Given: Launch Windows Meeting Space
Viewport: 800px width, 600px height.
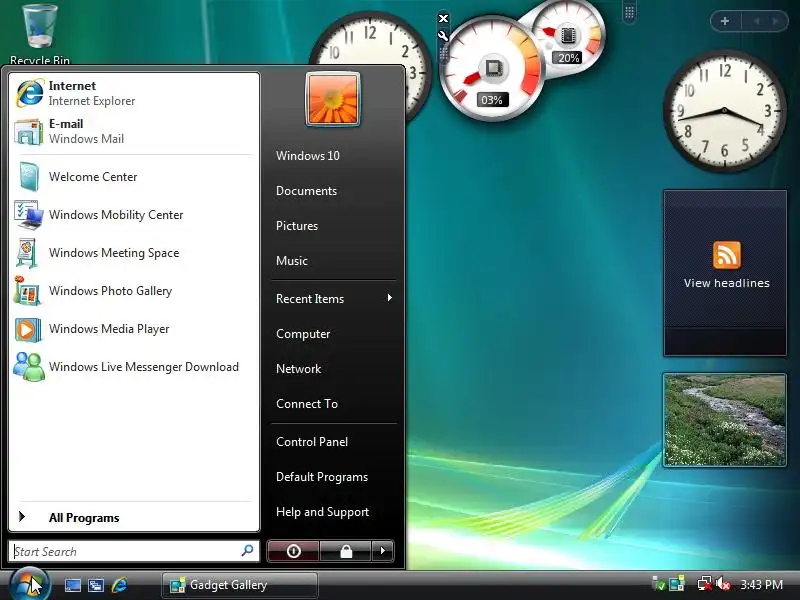Looking at the screenshot, I should click(x=134, y=253).
